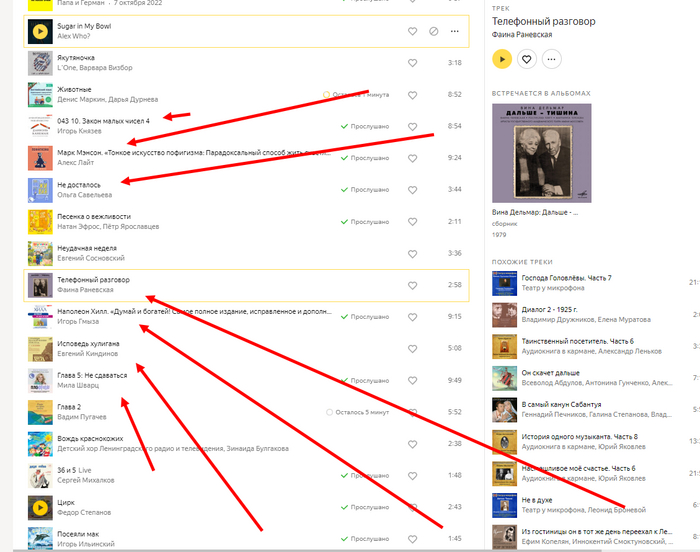Open artist Евгений Сосновский link

(x=91, y=258)
